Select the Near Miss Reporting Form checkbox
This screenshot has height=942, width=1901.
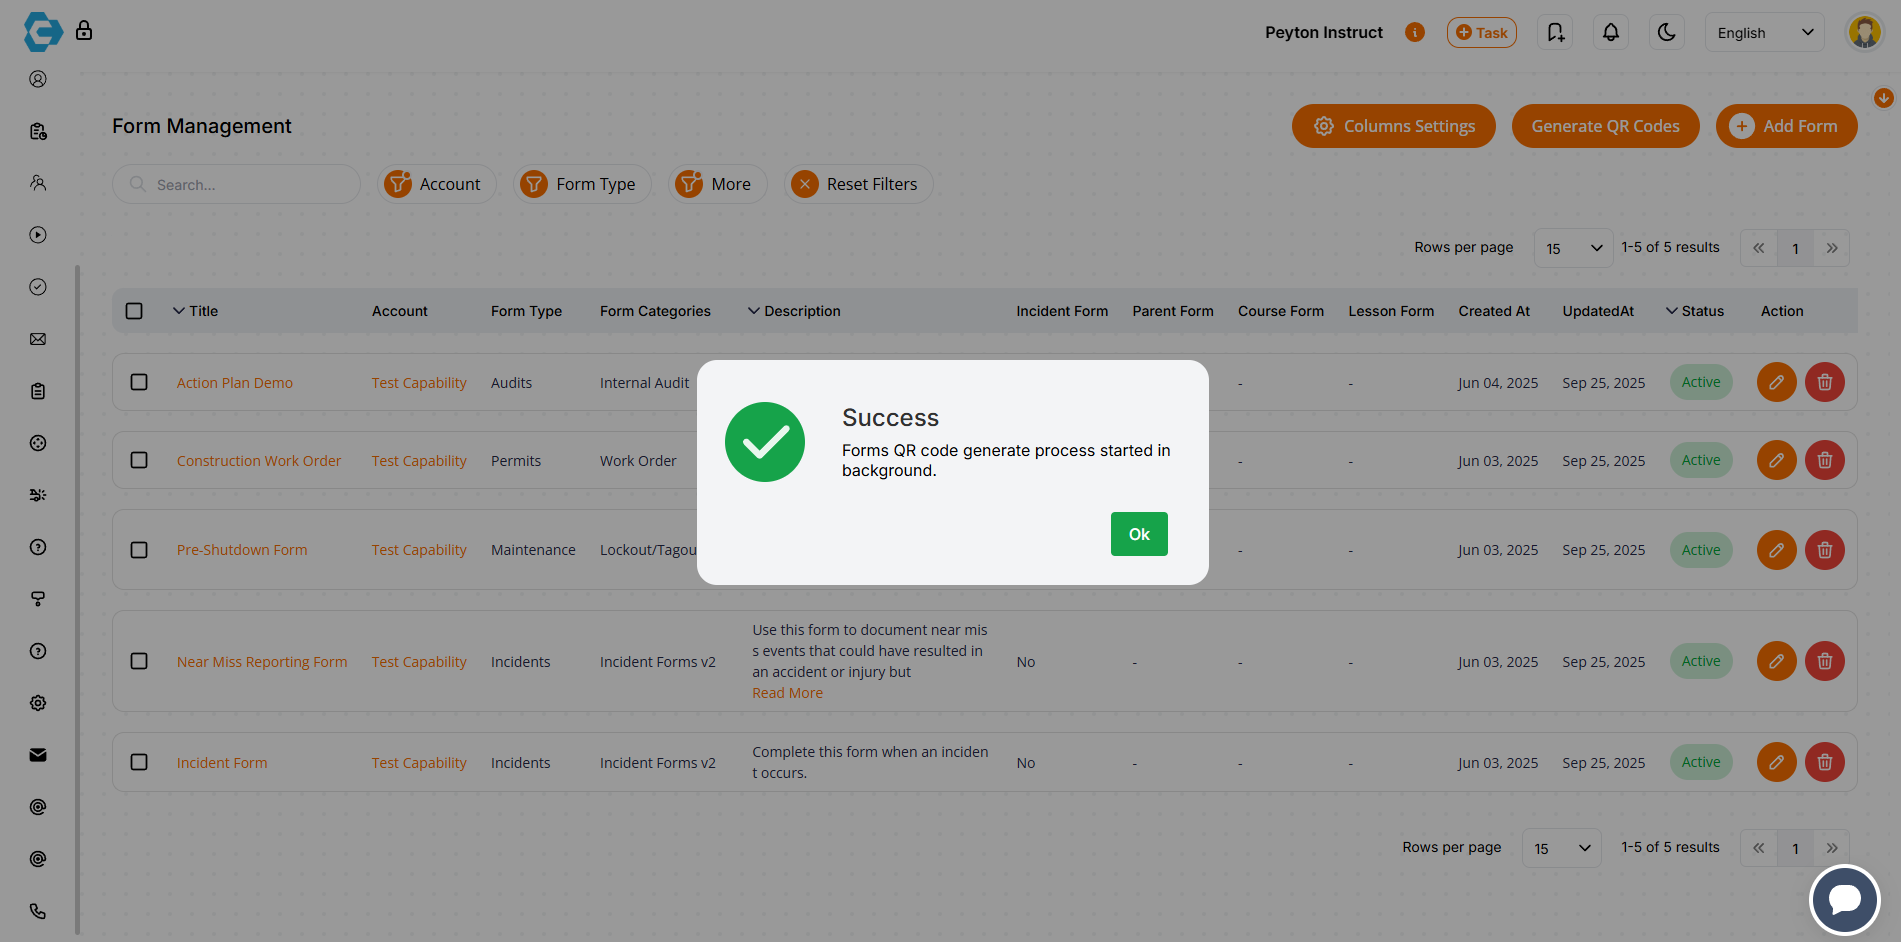(139, 661)
